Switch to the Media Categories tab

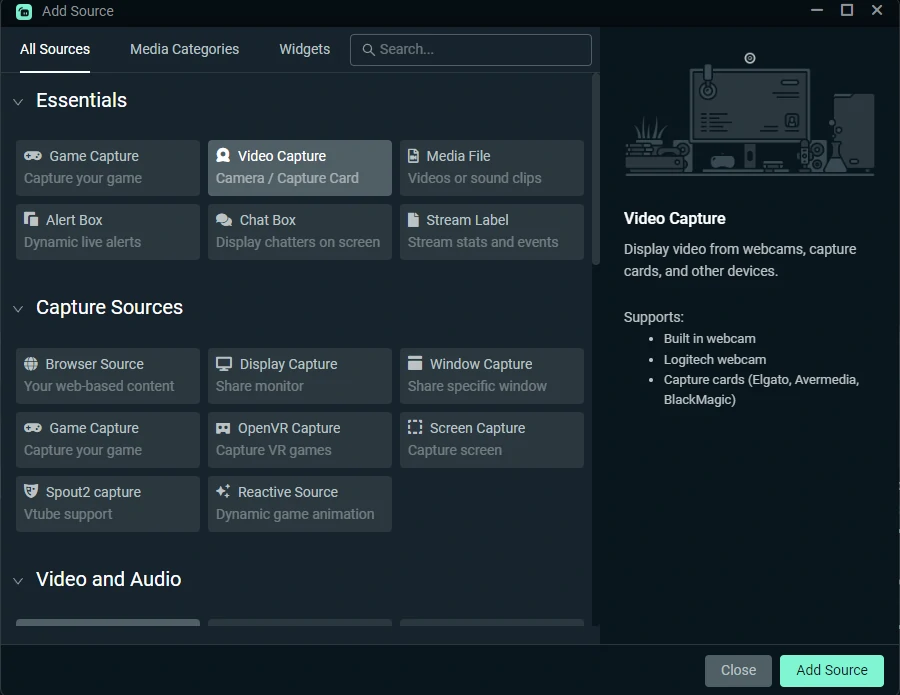coord(184,49)
